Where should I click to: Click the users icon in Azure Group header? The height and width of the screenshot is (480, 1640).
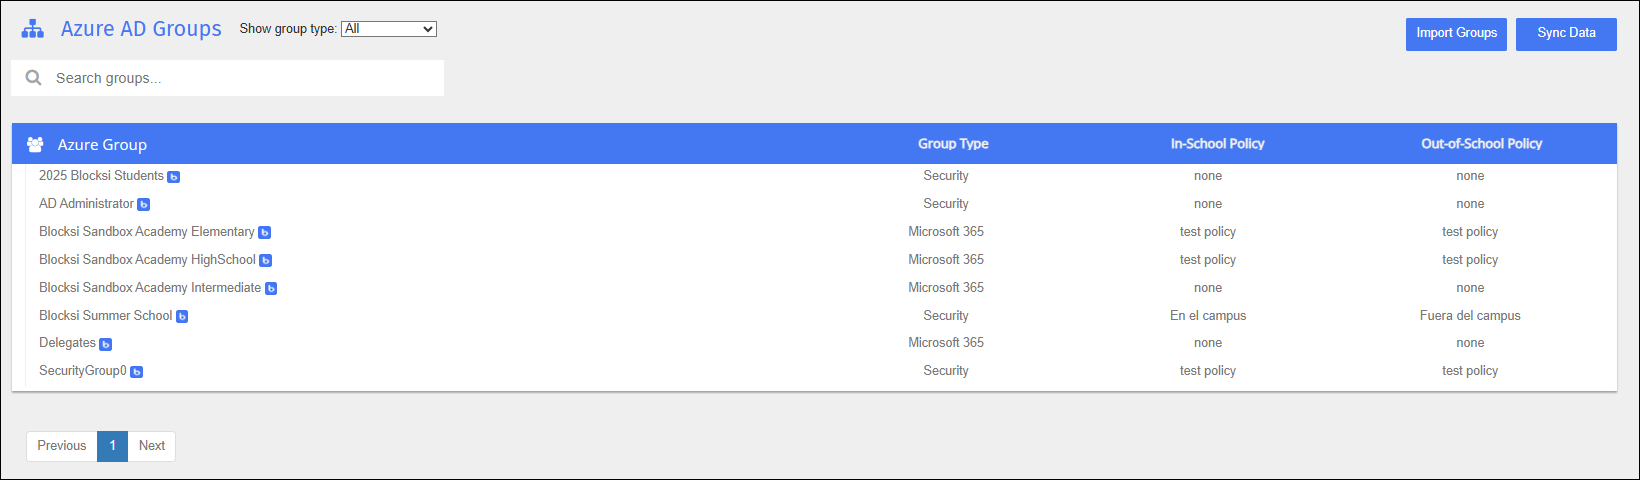(35, 144)
